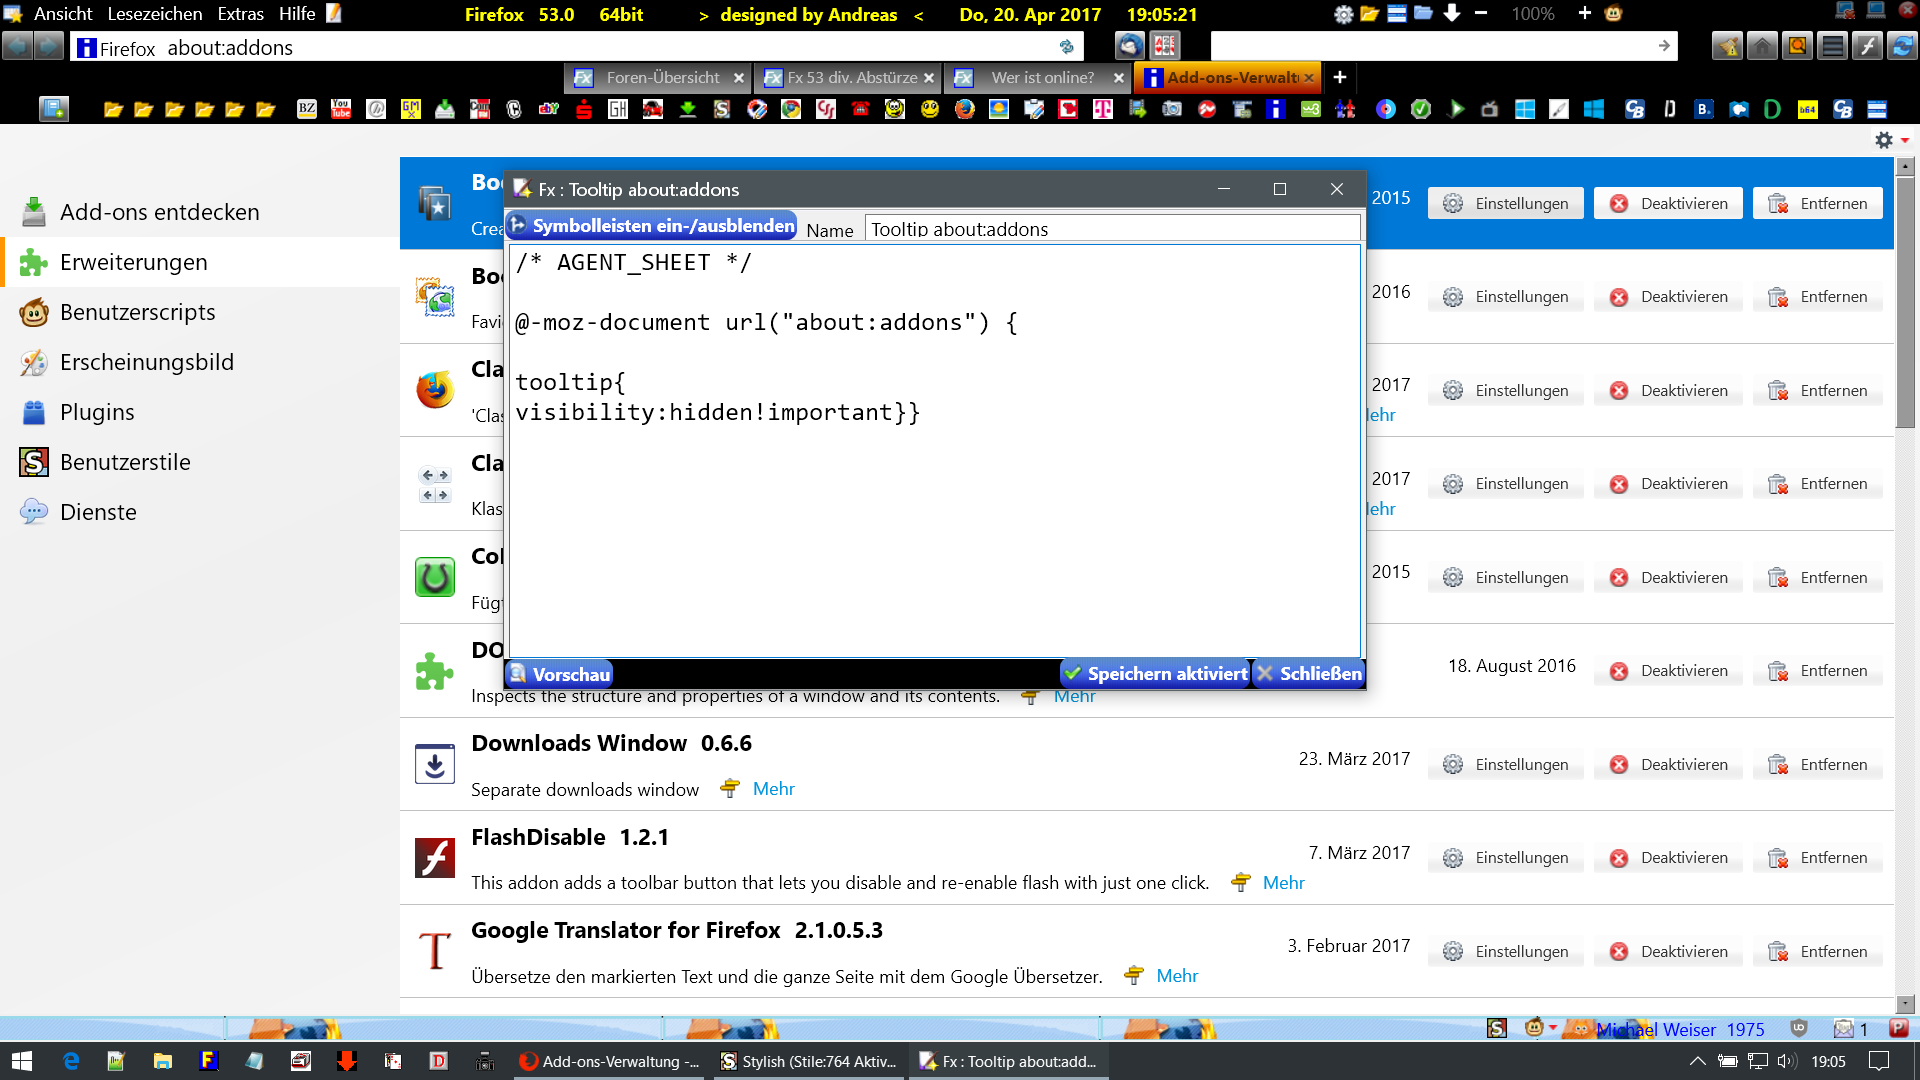Open Benutzerstile category in sidebar

point(124,462)
